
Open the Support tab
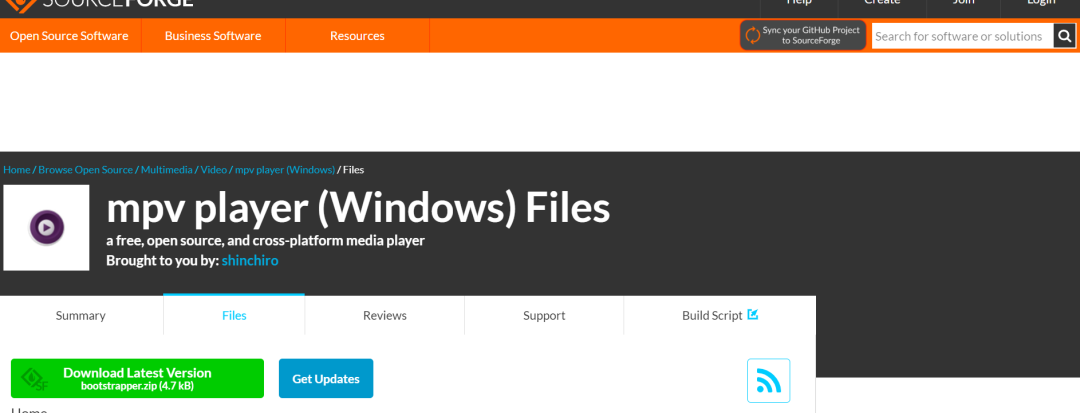coord(544,315)
